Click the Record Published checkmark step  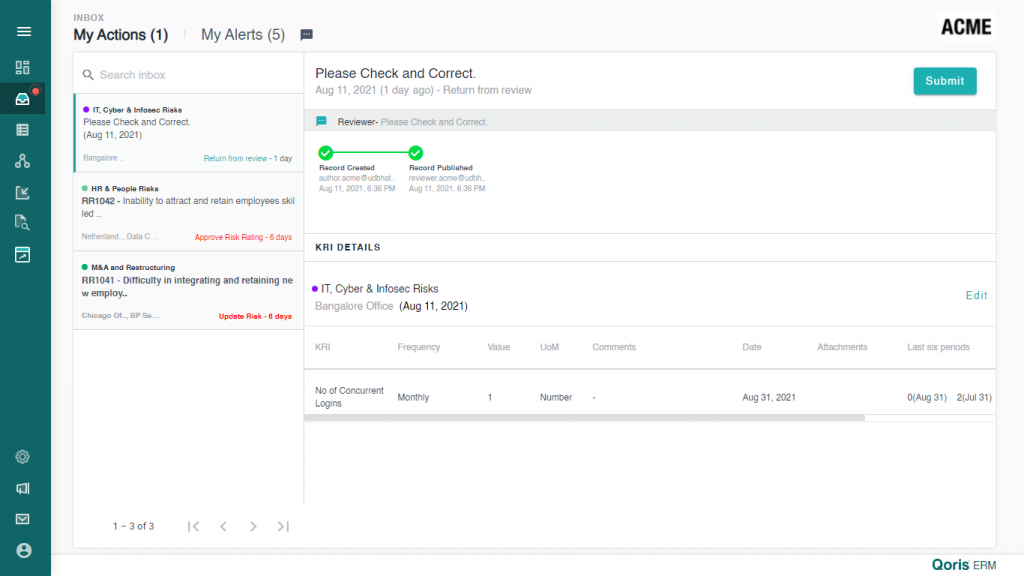pos(415,153)
